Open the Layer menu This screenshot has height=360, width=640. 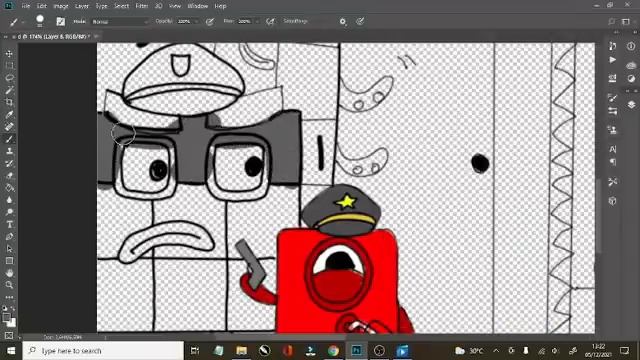coord(82,6)
